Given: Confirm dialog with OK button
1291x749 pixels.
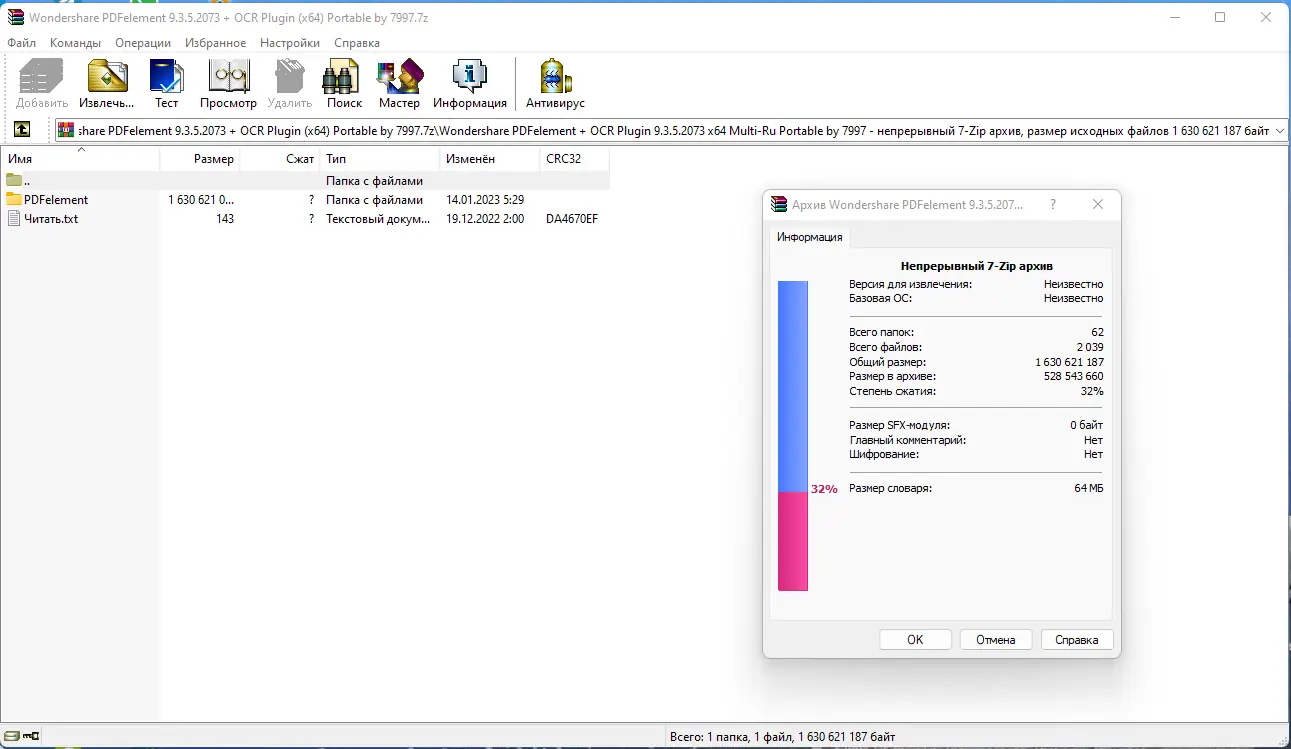Looking at the screenshot, I should [x=915, y=640].
